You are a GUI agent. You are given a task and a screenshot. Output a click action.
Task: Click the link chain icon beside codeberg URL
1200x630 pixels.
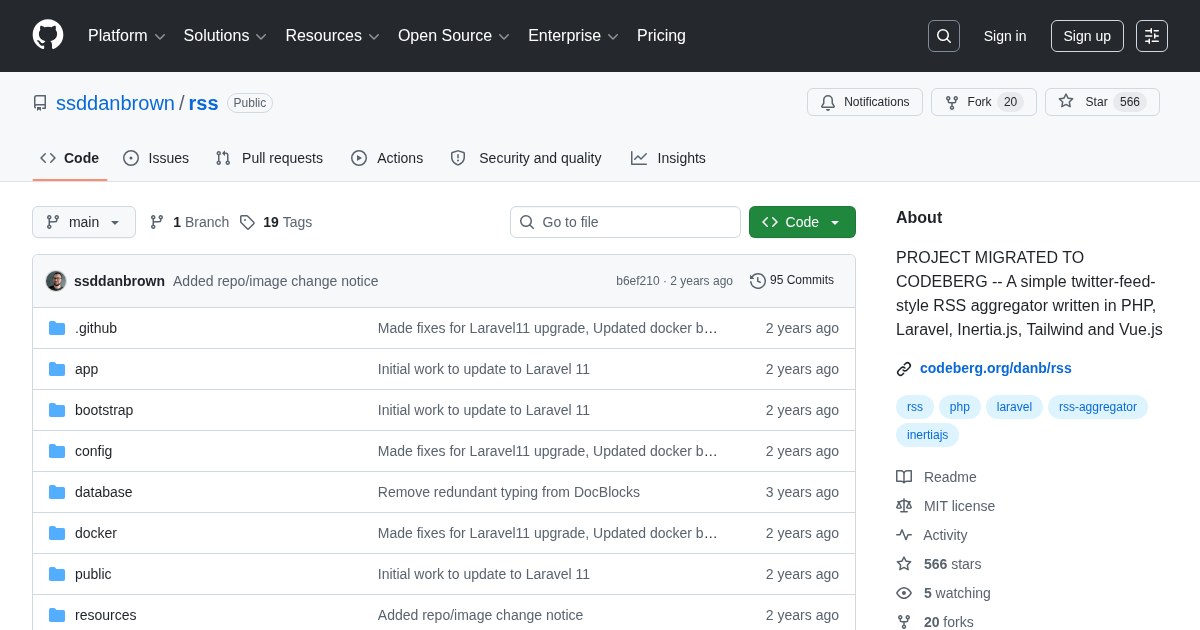click(904, 369)
